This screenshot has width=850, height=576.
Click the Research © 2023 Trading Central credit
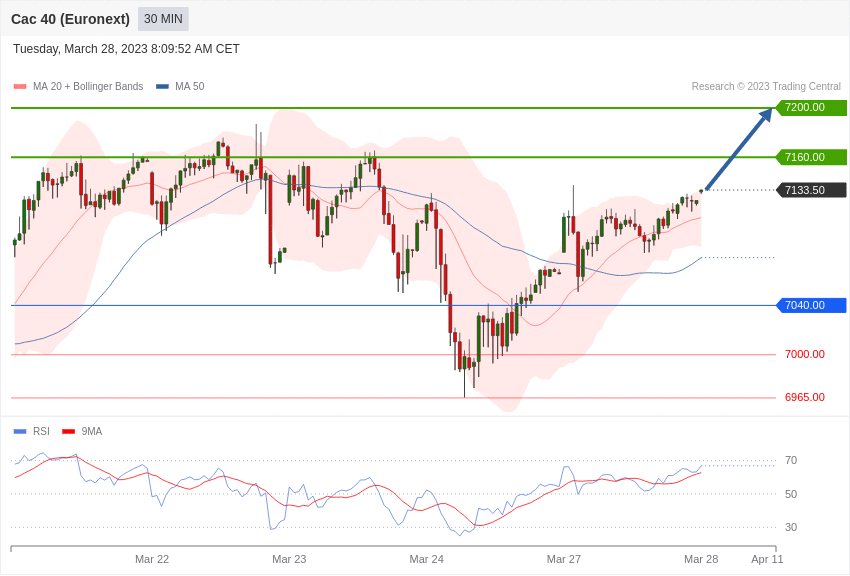point(766,86)
